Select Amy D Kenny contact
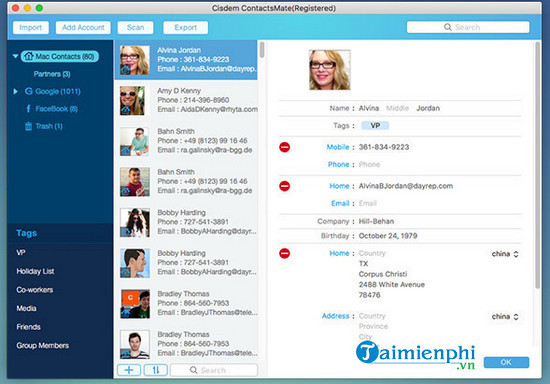Screen dimensions: 550x384 pos(186,100)
